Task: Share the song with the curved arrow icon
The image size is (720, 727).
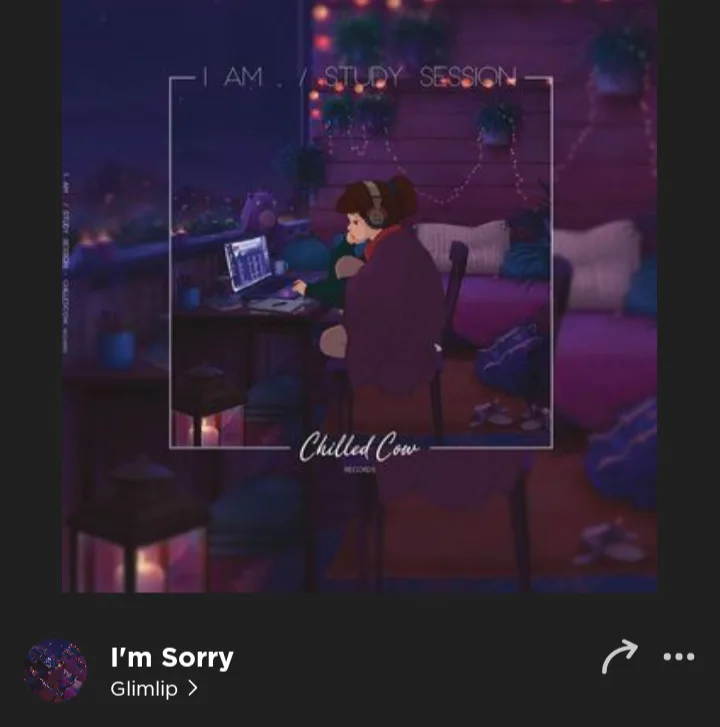Action: click(x=619, y=657)
